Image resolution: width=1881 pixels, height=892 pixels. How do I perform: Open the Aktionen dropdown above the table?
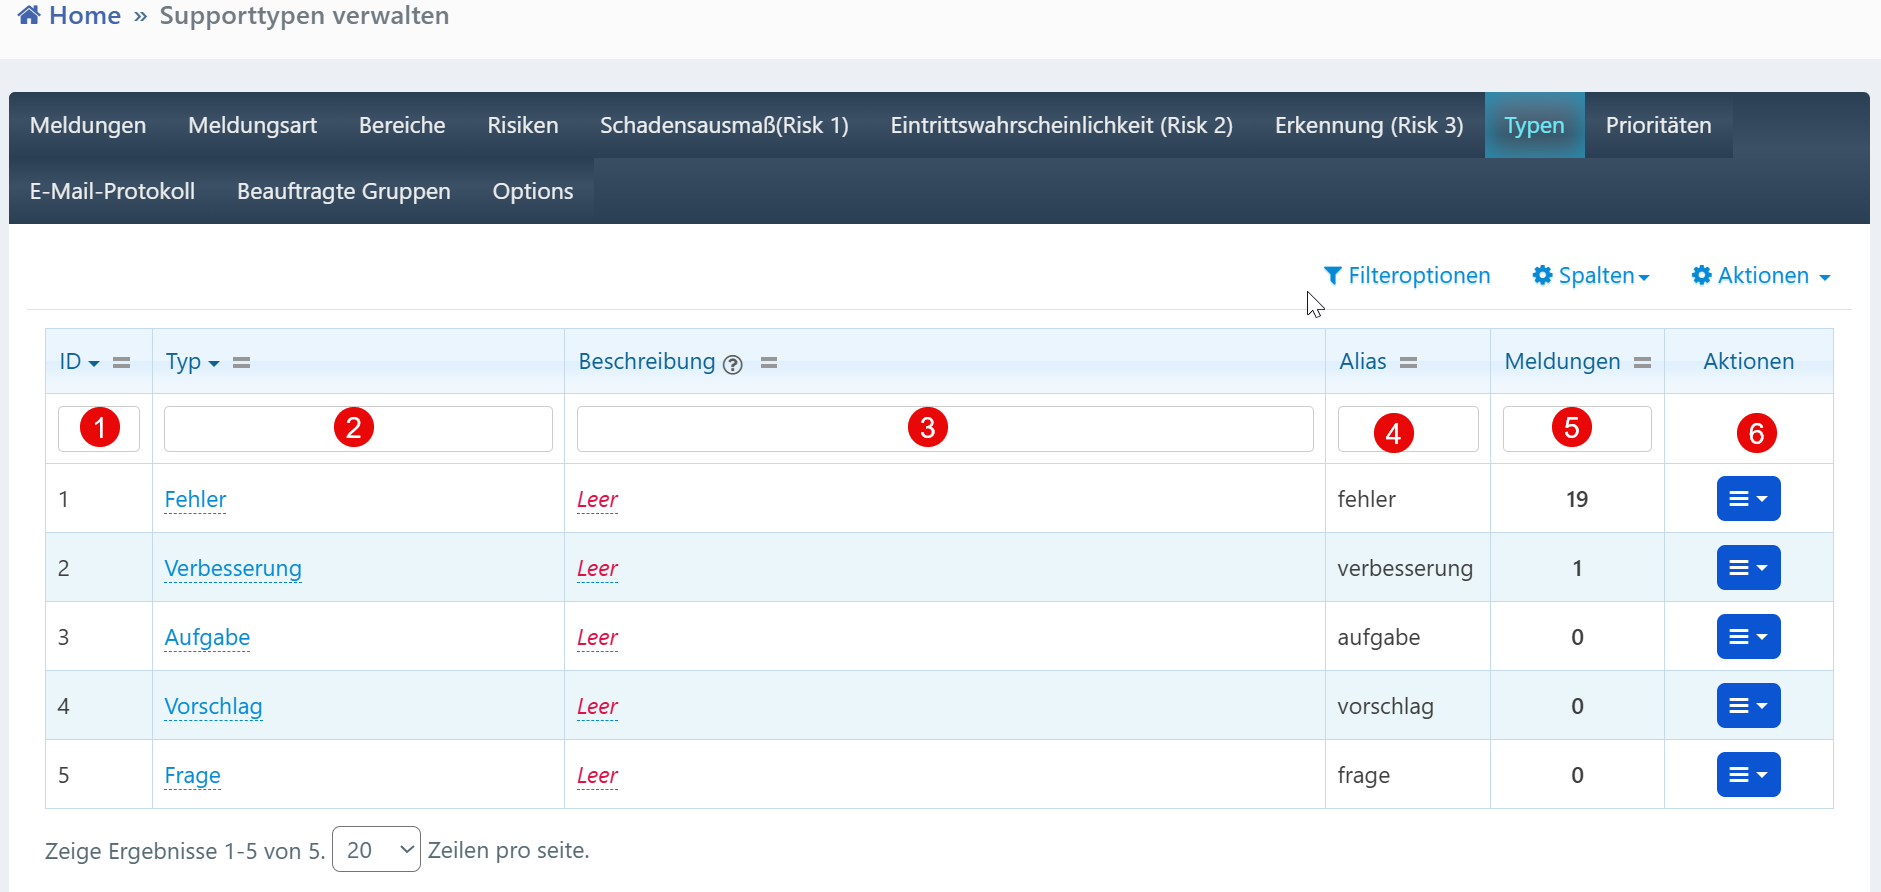tap(1760, 276)
